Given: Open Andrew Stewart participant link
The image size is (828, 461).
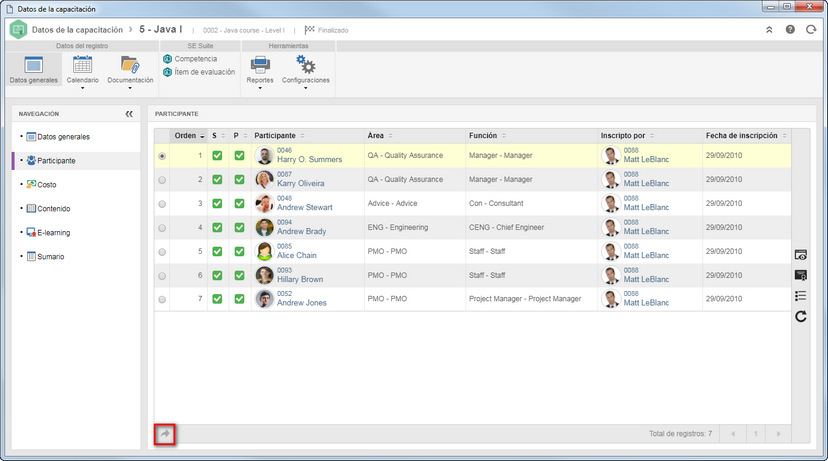Looking at the screenshot, I should pos(305,208).
